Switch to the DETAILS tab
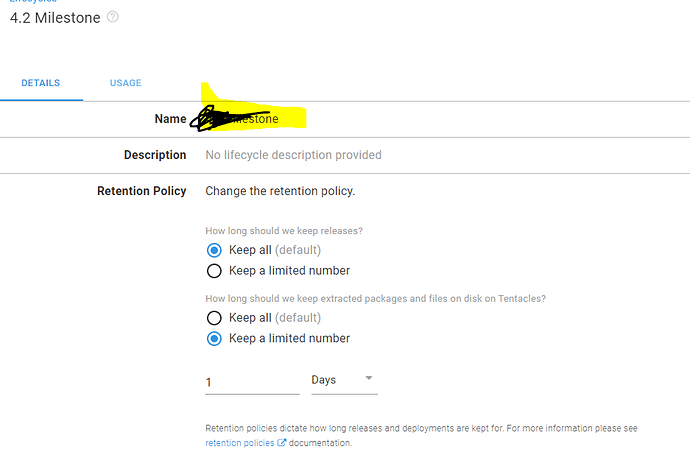The width and height of the screenshot is (690, 466). click(41, 83)
